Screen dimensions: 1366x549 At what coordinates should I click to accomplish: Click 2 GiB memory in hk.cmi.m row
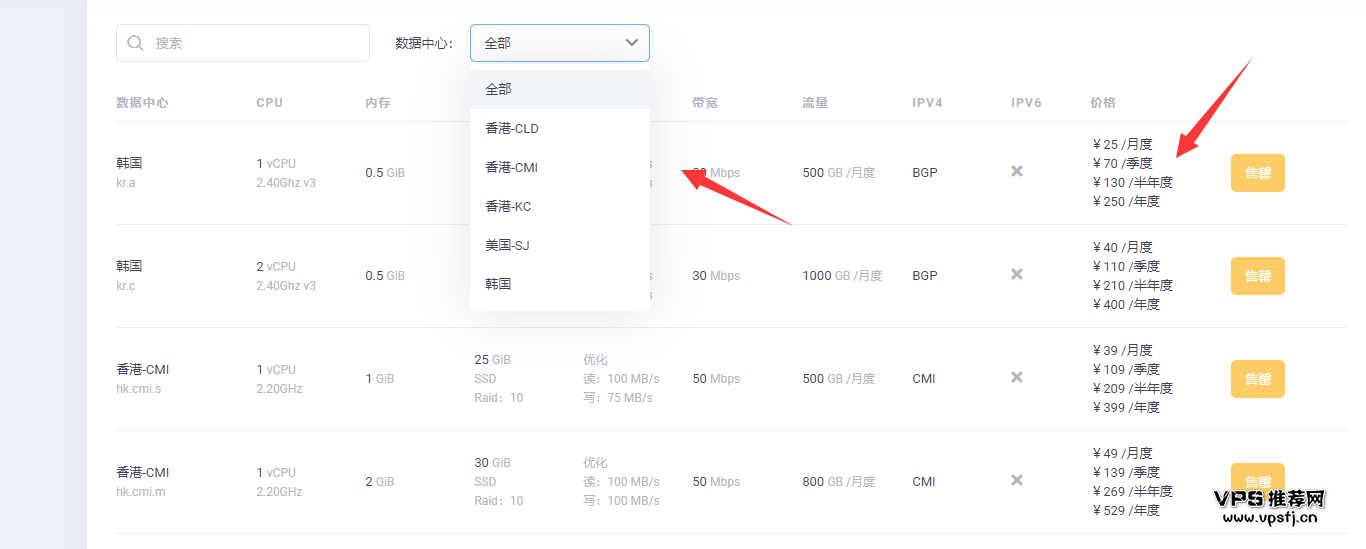pyautogui.click(x=380, y=482)
